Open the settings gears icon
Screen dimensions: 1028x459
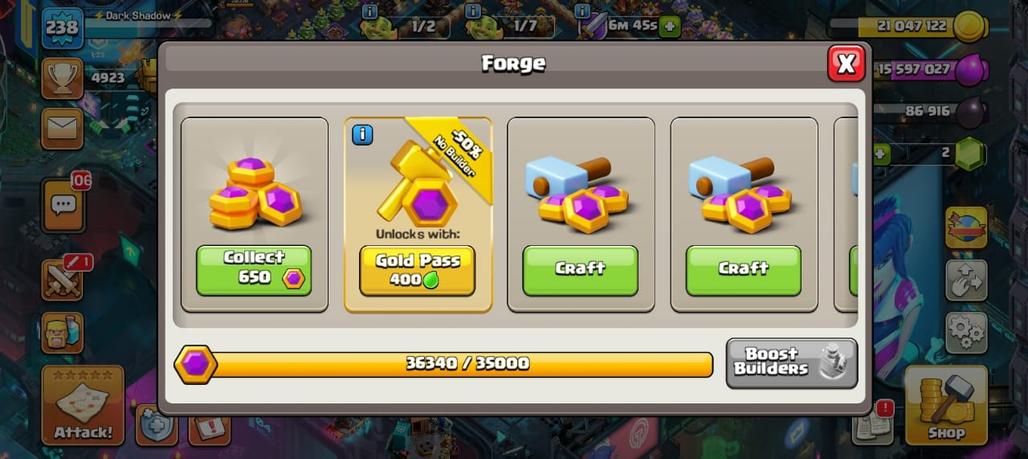966,332
